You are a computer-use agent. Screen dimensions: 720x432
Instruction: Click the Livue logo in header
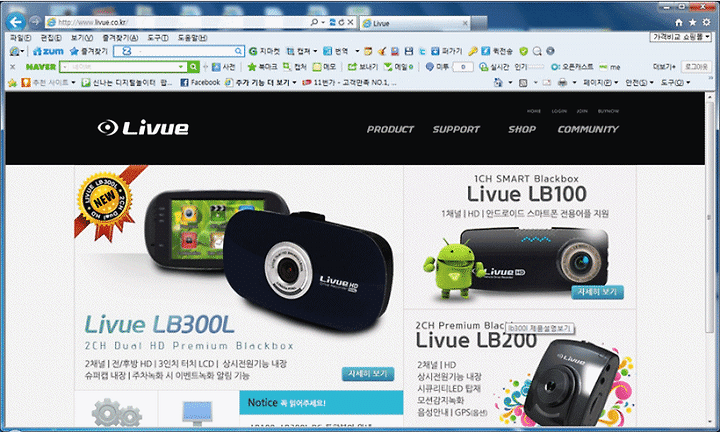point(143,128)
